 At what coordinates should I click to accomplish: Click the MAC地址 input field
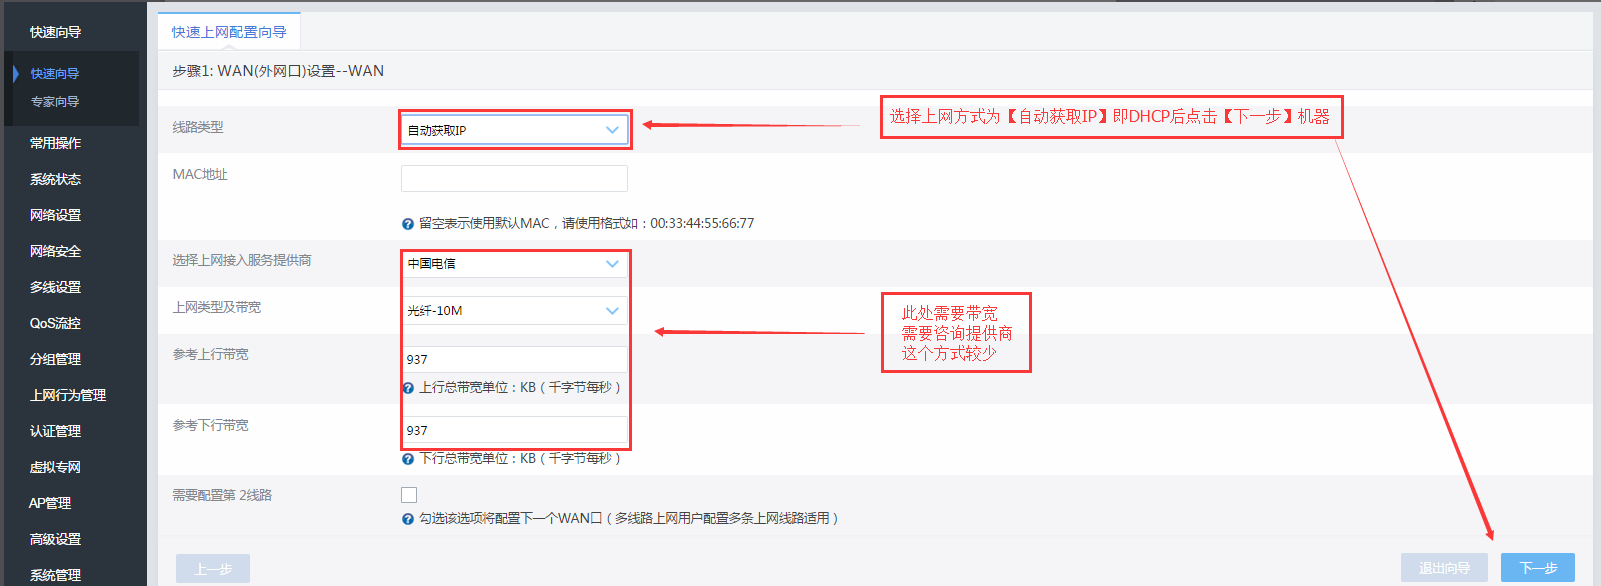pyautogui.click(x=514, y=178)
